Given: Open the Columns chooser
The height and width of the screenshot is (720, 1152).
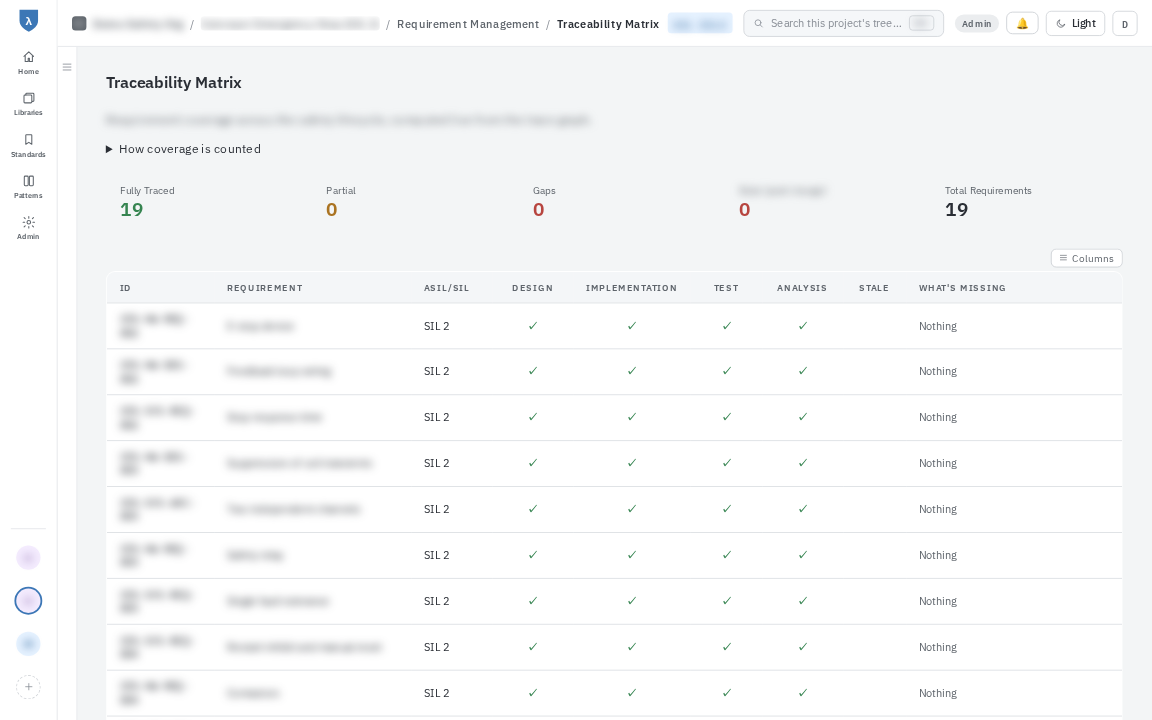Looking at the screenshot, I should tap(1086, 259).
